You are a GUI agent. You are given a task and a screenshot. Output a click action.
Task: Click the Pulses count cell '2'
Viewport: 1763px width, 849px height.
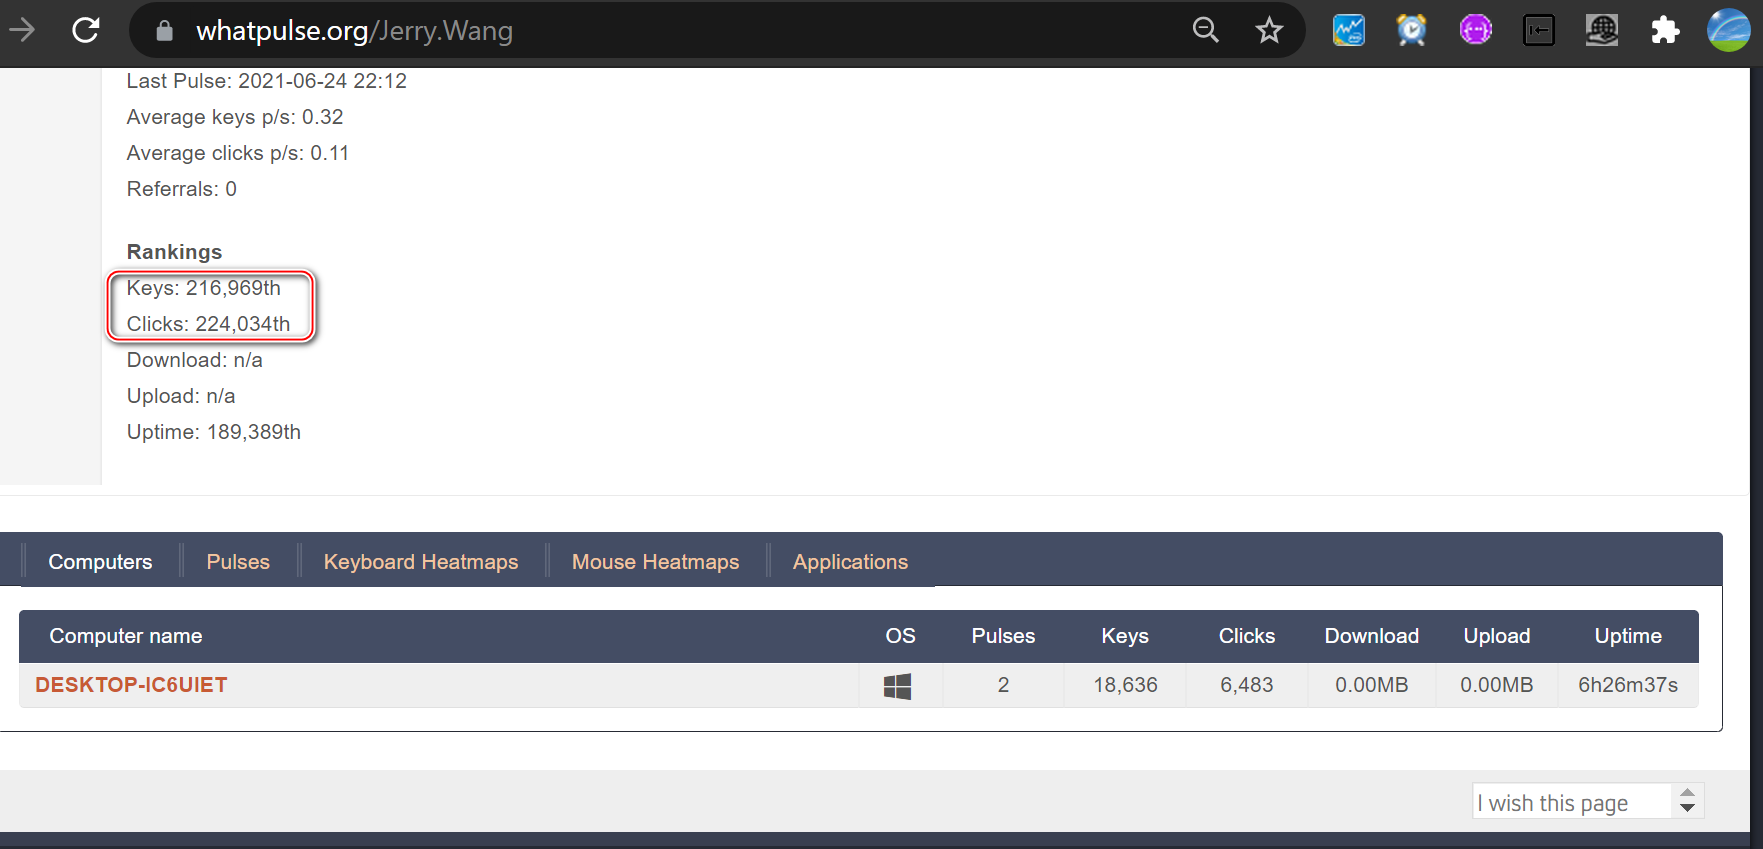[1003, 685]
